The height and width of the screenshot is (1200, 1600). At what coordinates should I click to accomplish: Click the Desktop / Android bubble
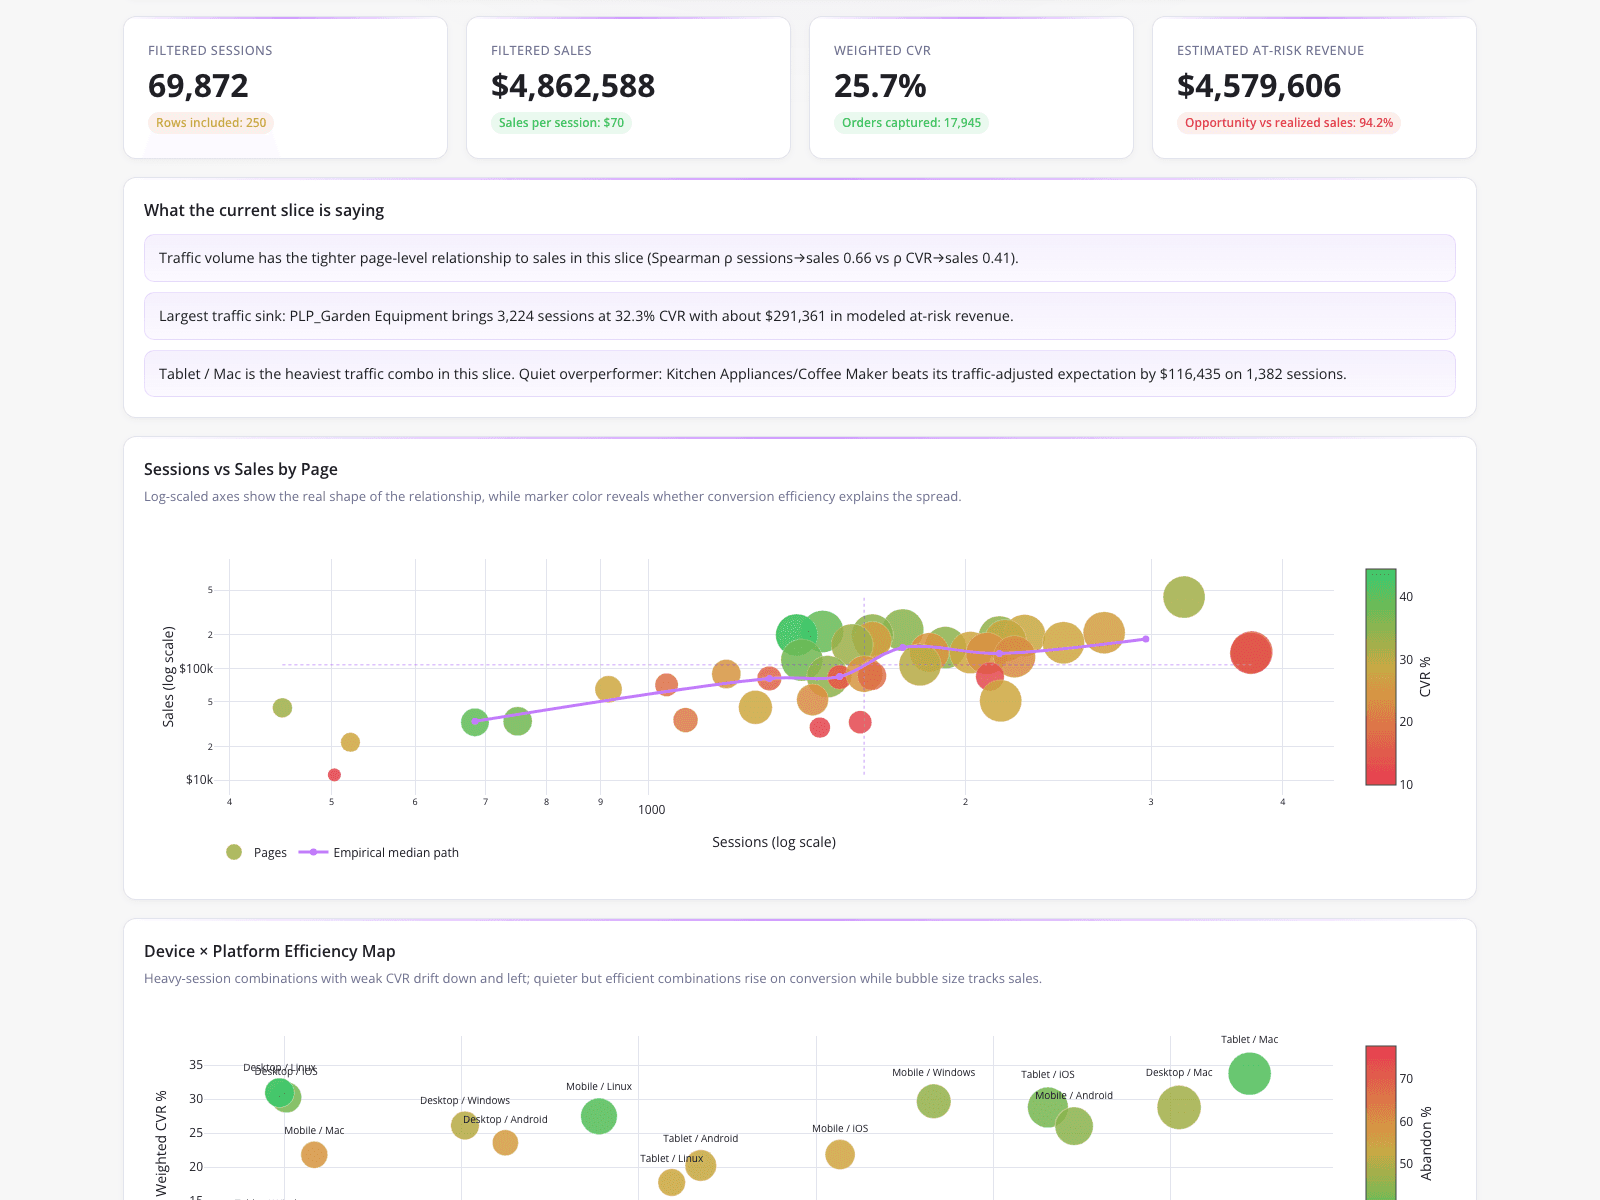pyautogui.click(x=505, y=1142)
